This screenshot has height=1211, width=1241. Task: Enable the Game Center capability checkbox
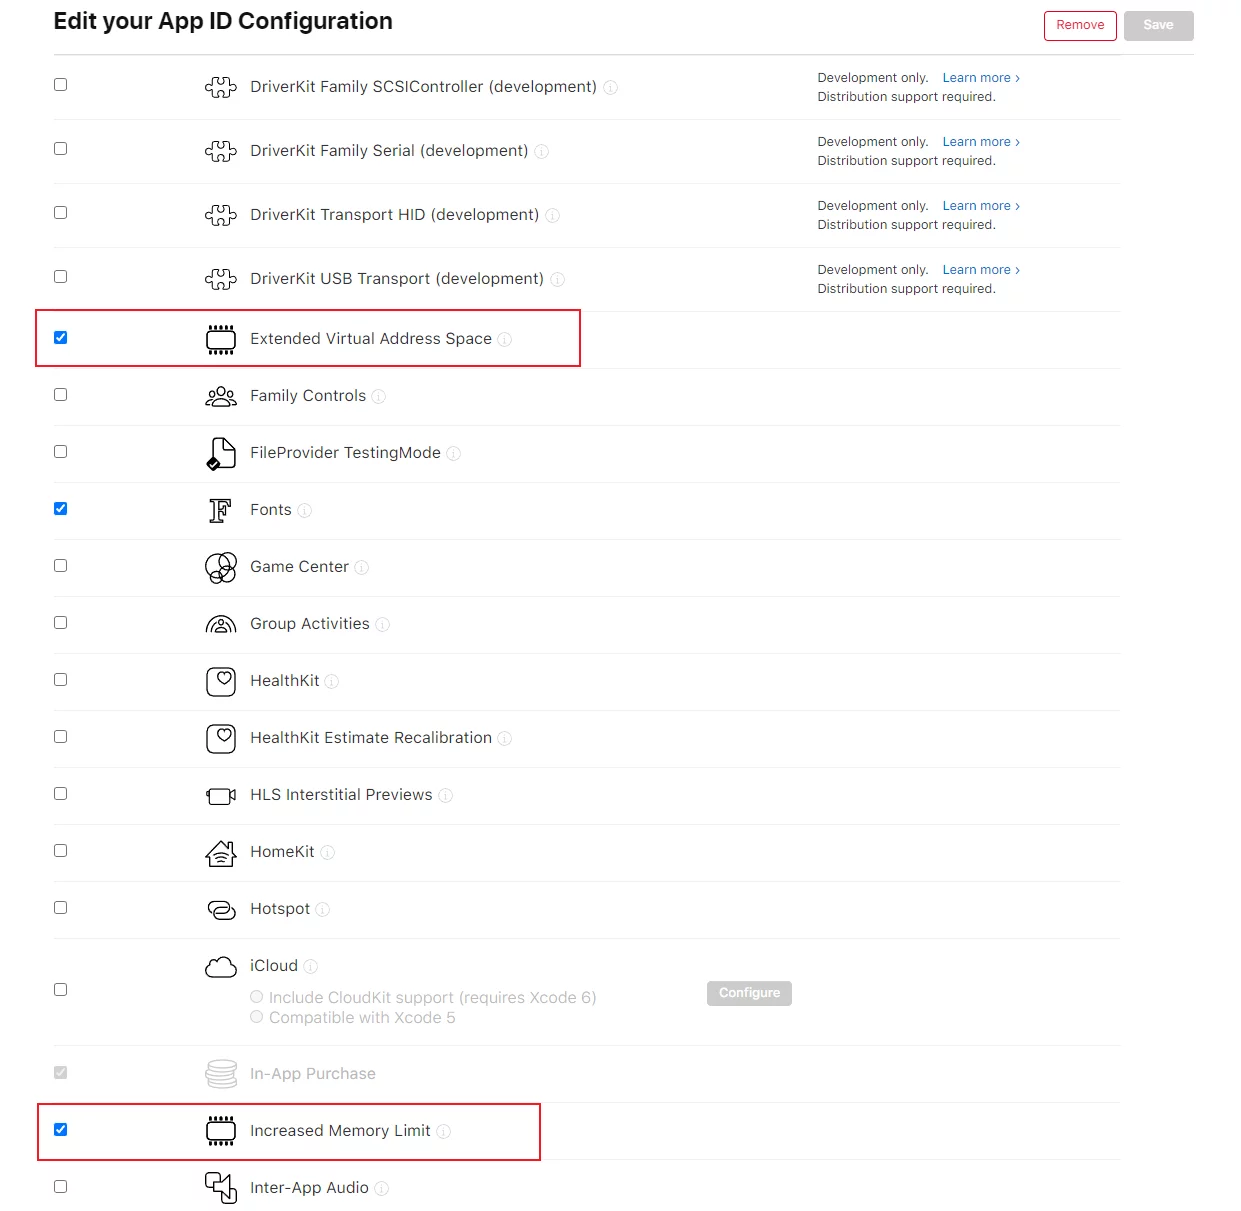(61, 566)
